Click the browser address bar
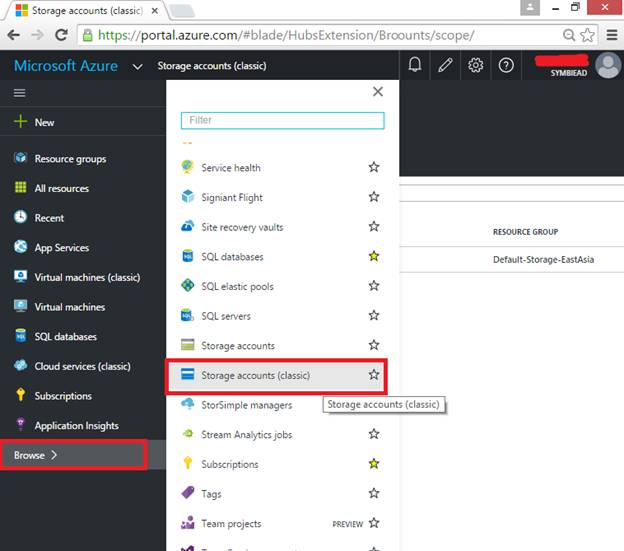The height and width of the screenshot is (551, 624). pos(320,35)
